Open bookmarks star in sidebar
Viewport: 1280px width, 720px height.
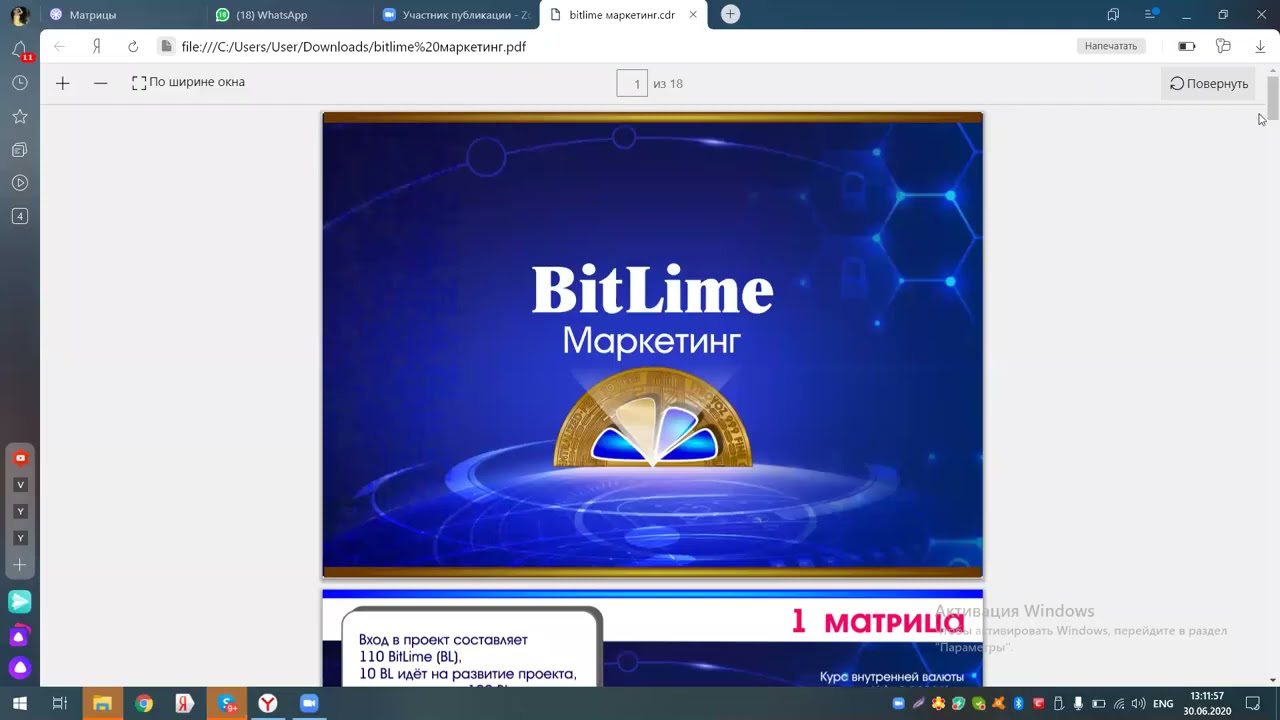19,117
